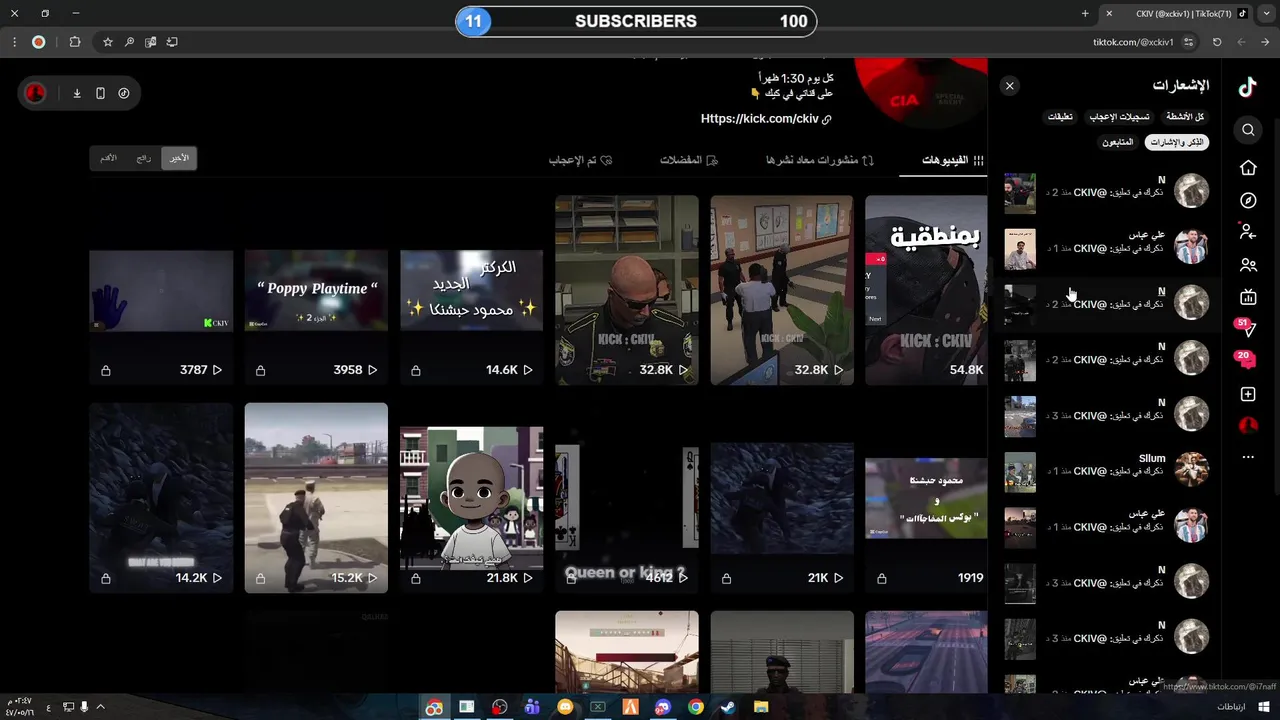1280x720 pixels.
Task: Click the download icon in floating pill
Action: pos(77,93)
